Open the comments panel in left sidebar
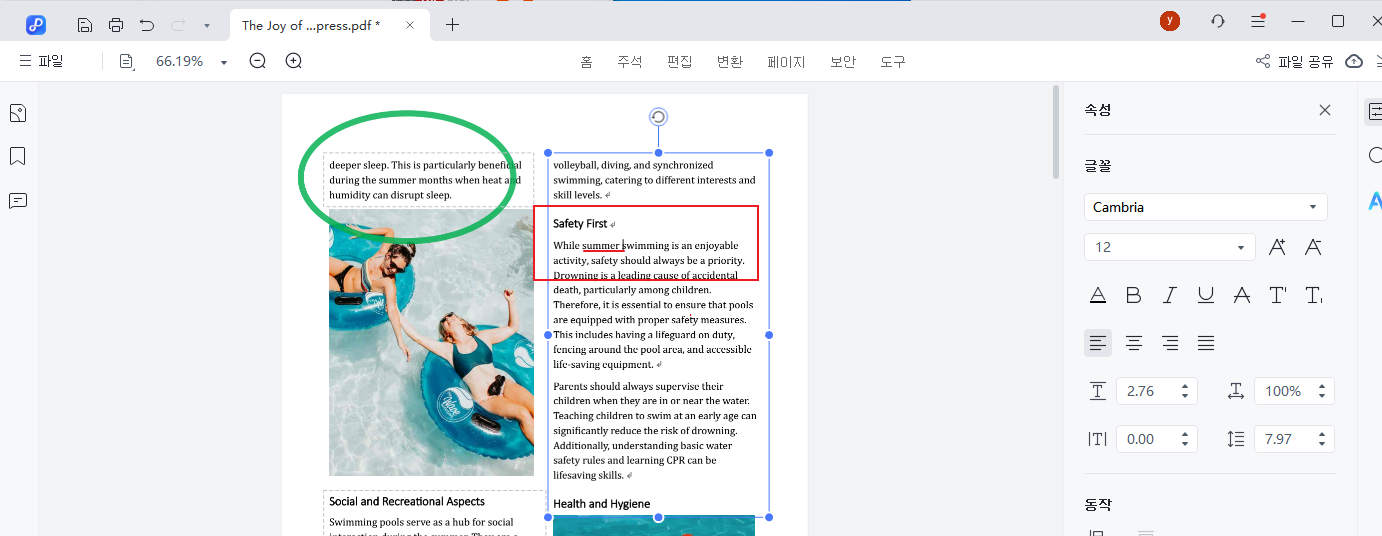 click(x=17, y=201)
